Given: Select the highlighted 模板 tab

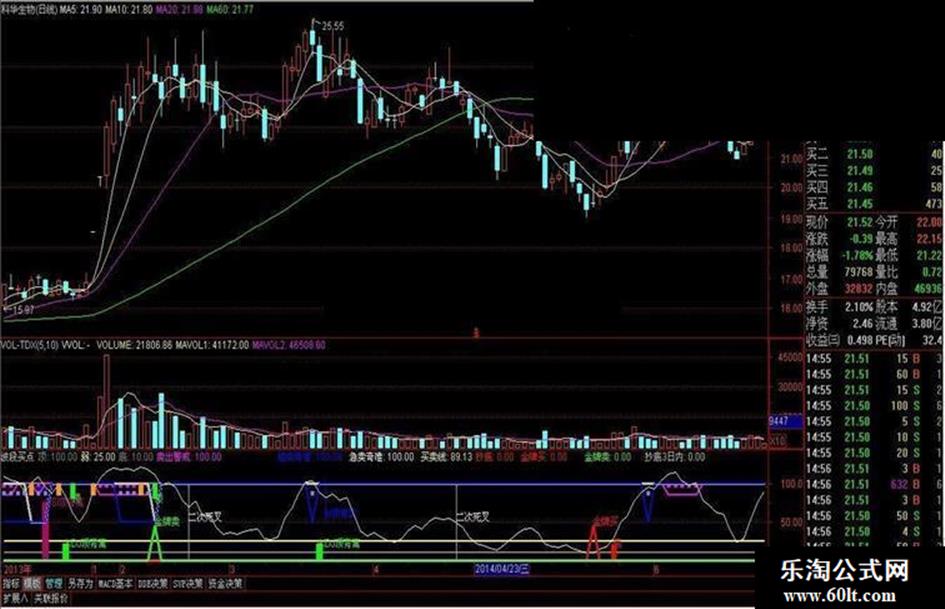Looking at the screenshot, I should pos(31,584).
